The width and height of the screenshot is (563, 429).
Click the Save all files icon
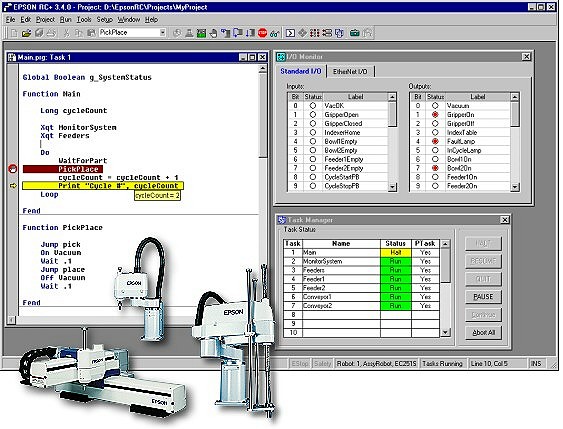39,33
